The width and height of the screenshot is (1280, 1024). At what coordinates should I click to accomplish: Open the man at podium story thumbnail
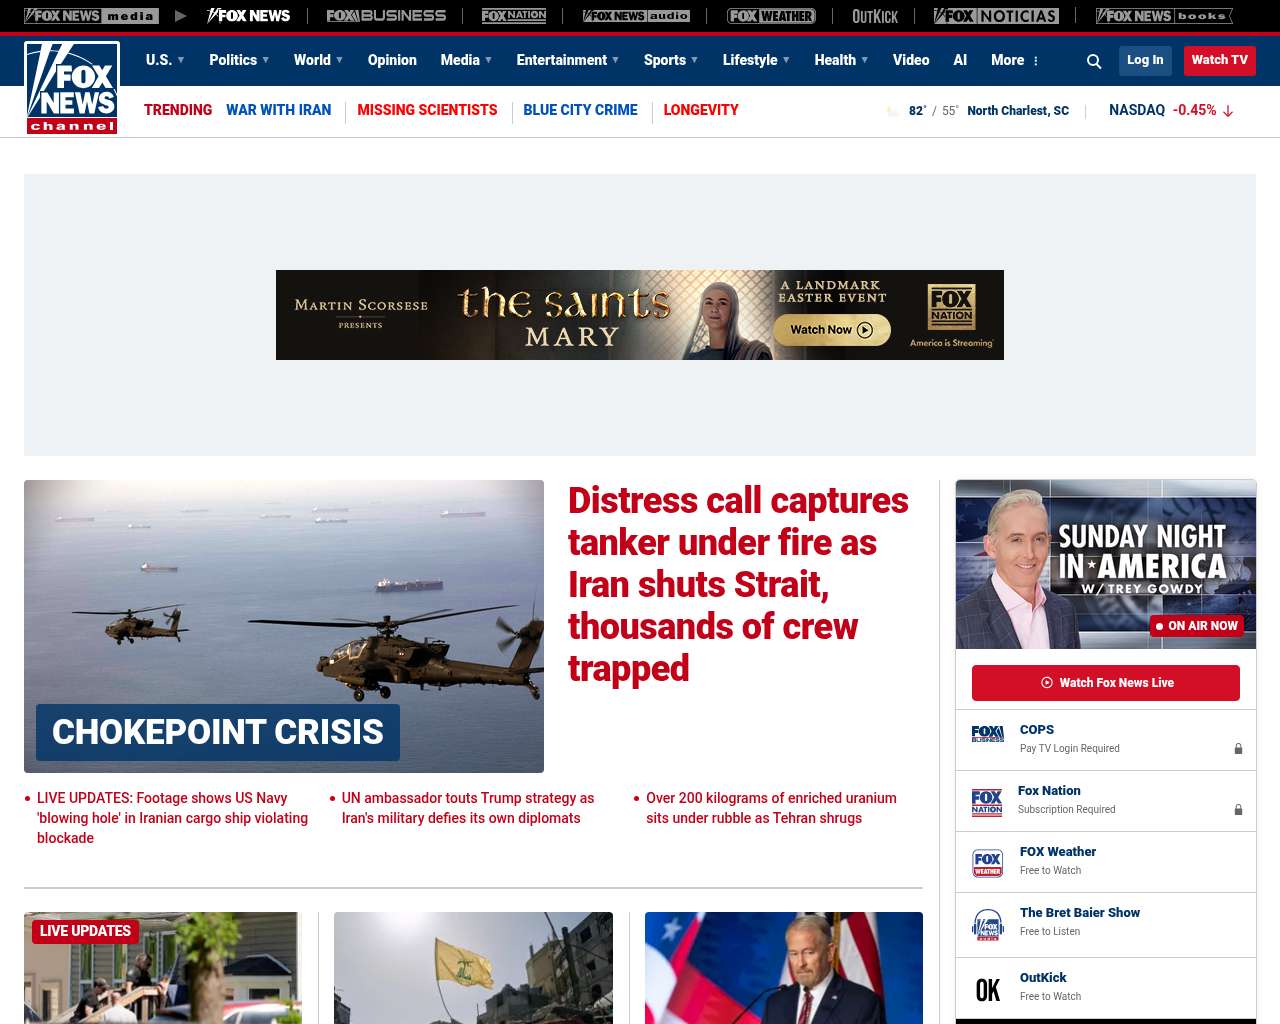pyautogui.click(x=784, y=968)
